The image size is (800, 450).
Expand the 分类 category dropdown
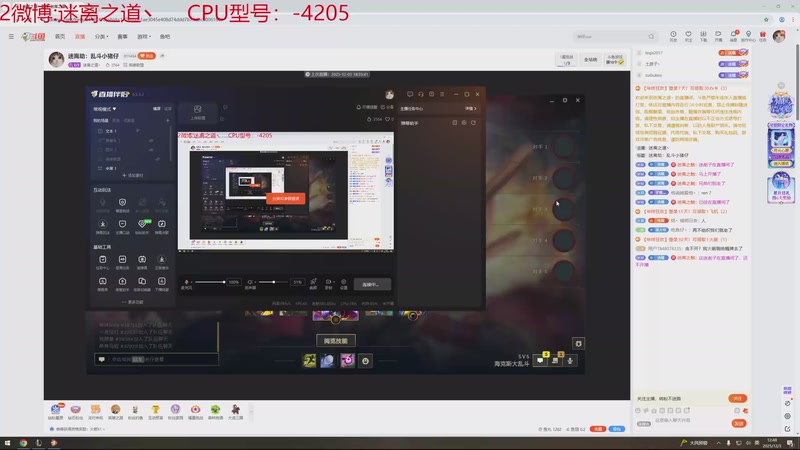tap(101, 37)
